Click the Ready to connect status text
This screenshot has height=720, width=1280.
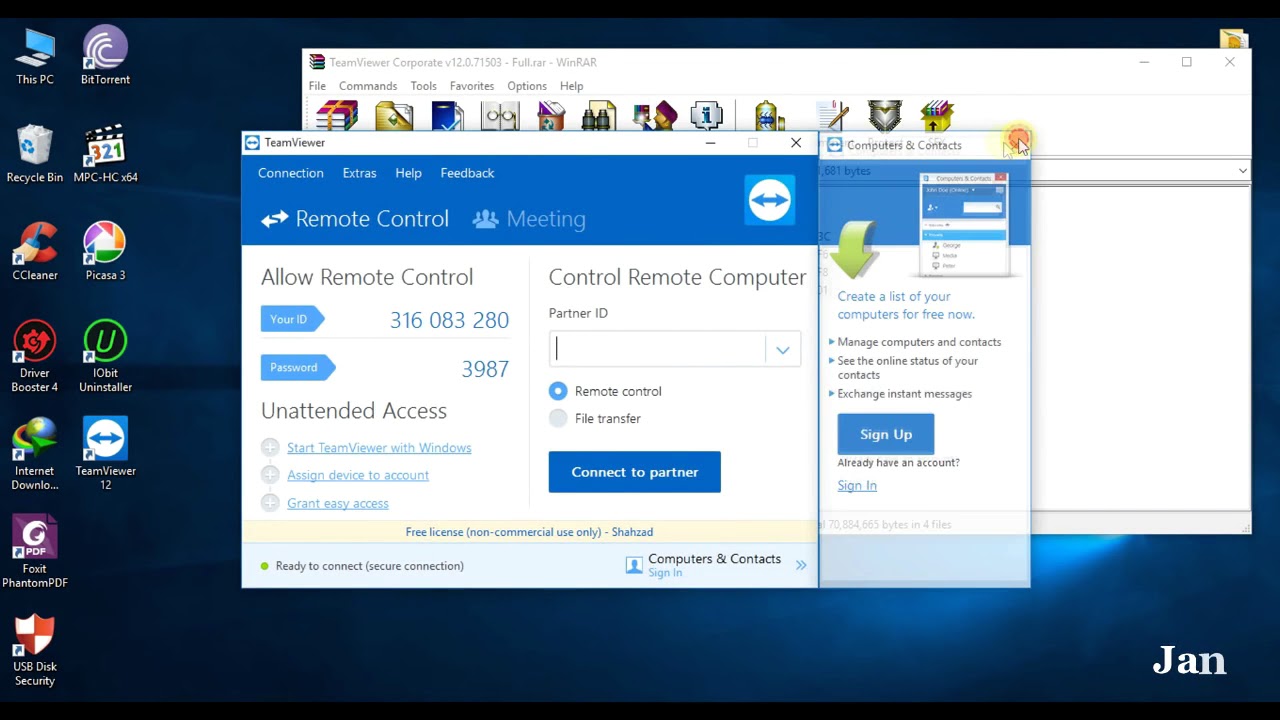point(370,566)
